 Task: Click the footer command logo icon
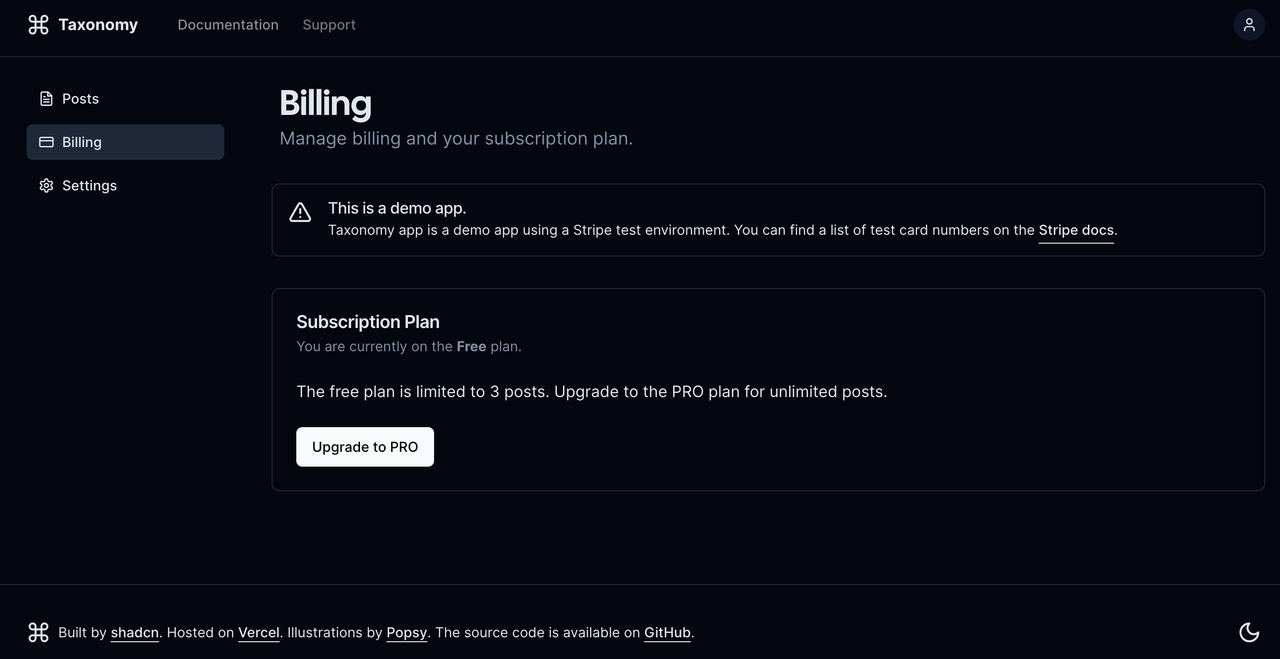[38, 632]
